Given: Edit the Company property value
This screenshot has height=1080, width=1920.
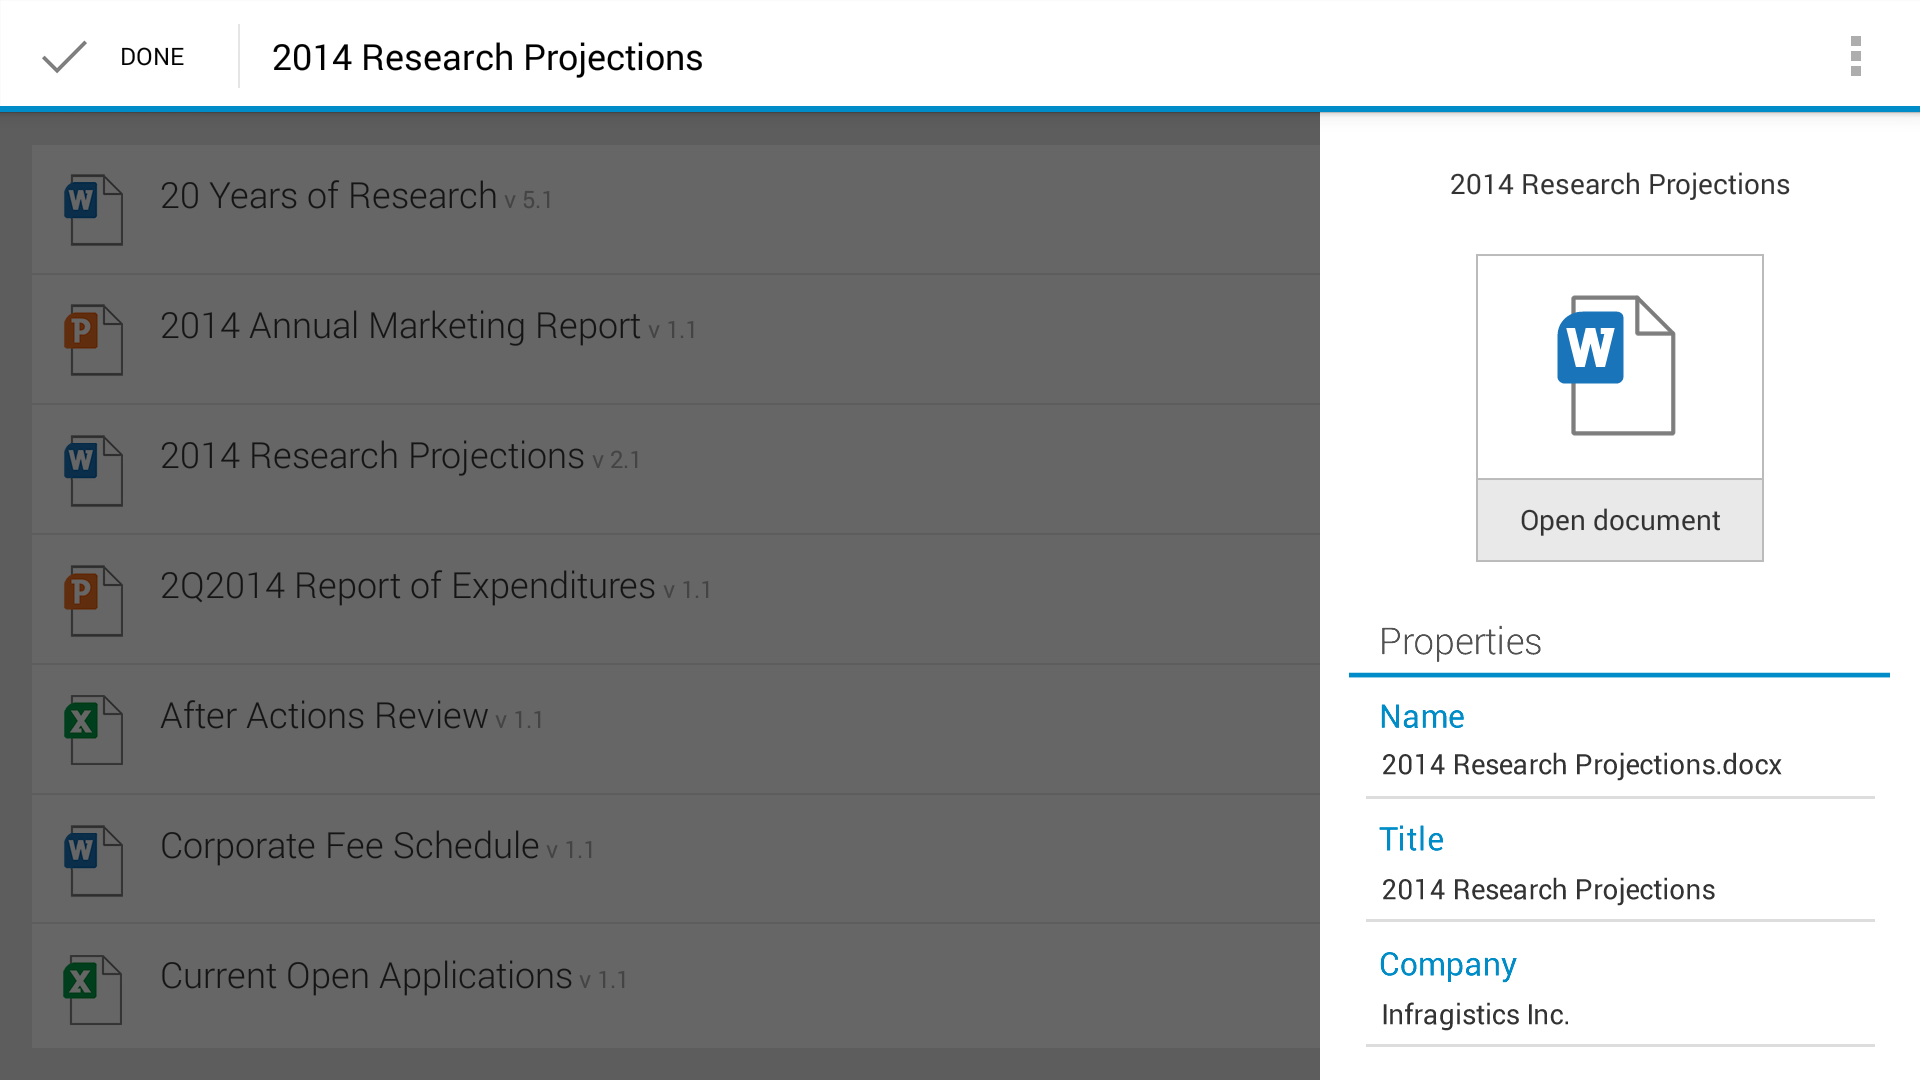Looking at the screenshot, I should click(1474, 1014).
